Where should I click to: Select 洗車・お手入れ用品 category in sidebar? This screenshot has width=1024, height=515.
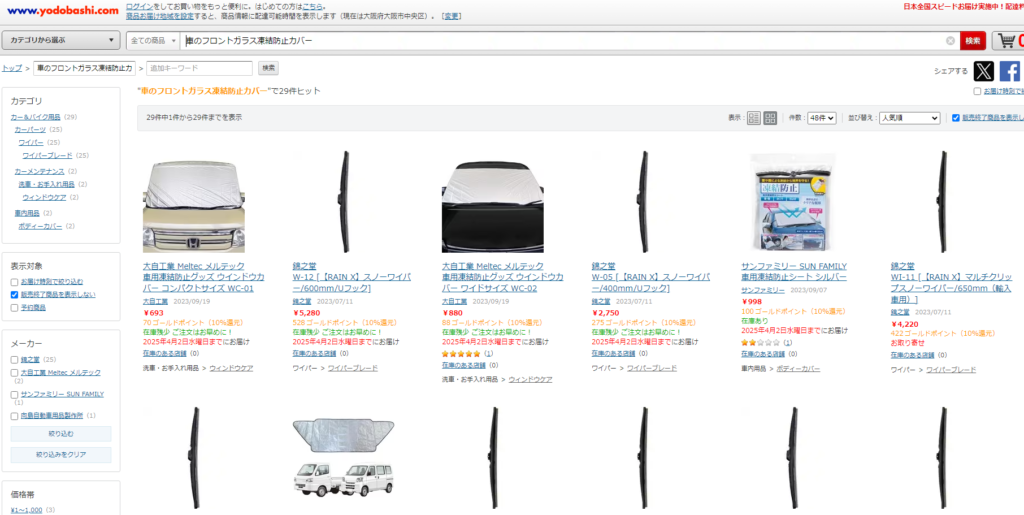tap(46, 184)
